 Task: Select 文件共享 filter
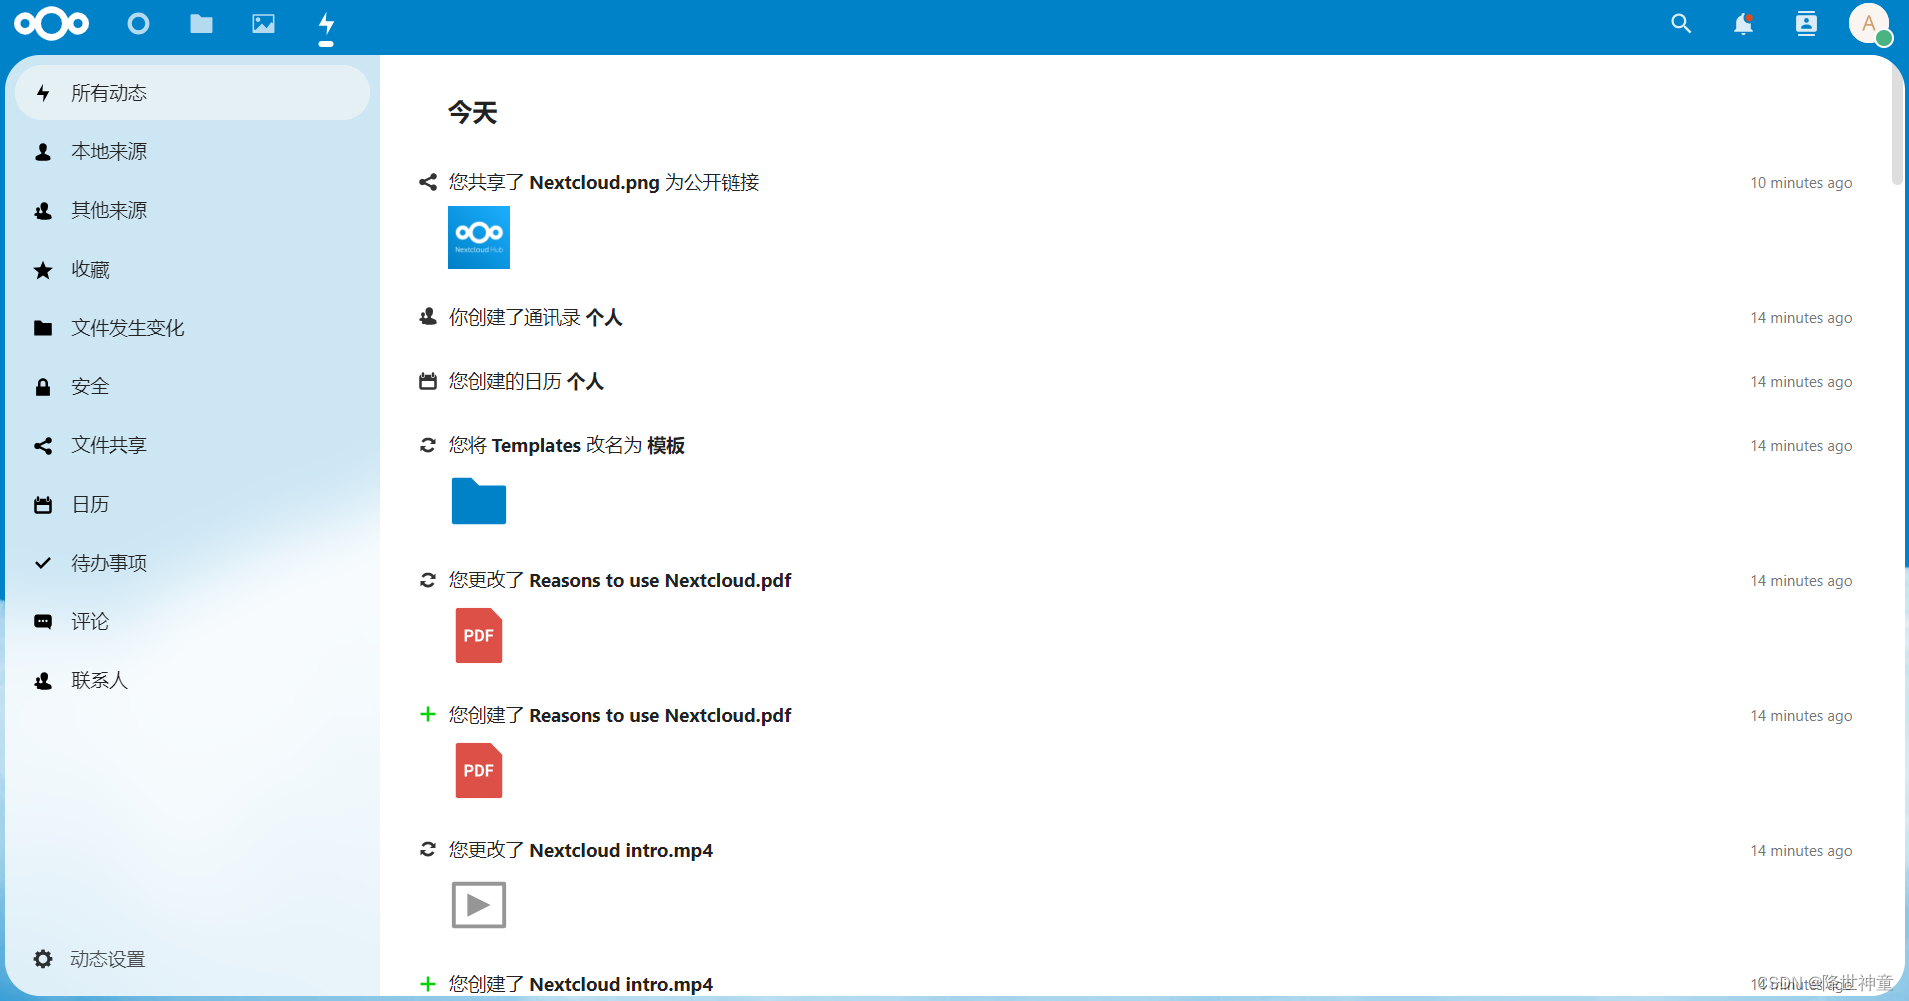click(193, 445)
